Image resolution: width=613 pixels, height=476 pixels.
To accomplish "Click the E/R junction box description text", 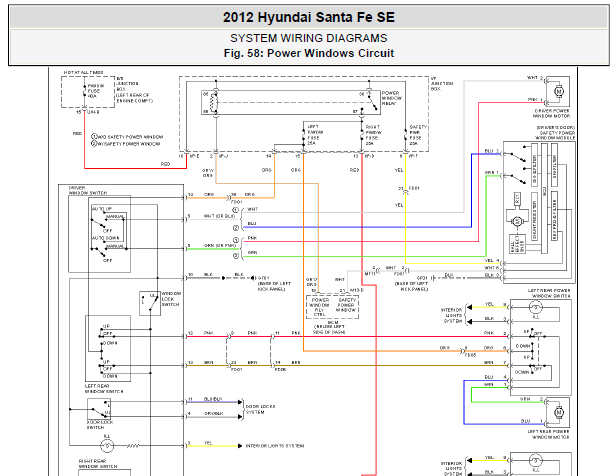I will click(134, 89).
